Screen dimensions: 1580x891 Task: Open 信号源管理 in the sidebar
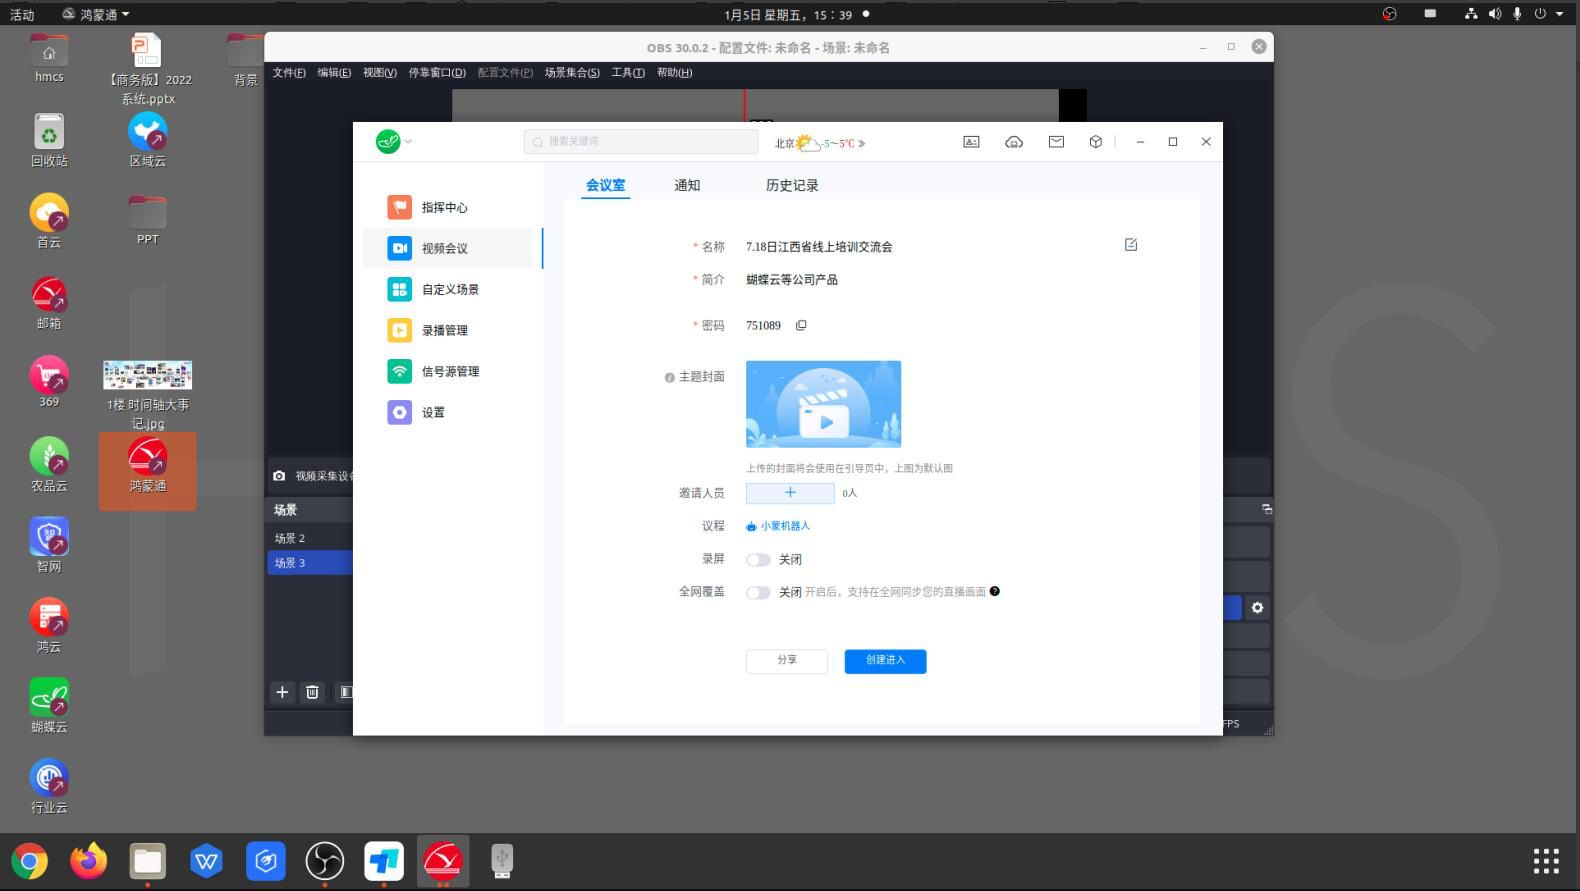[450, 371]
